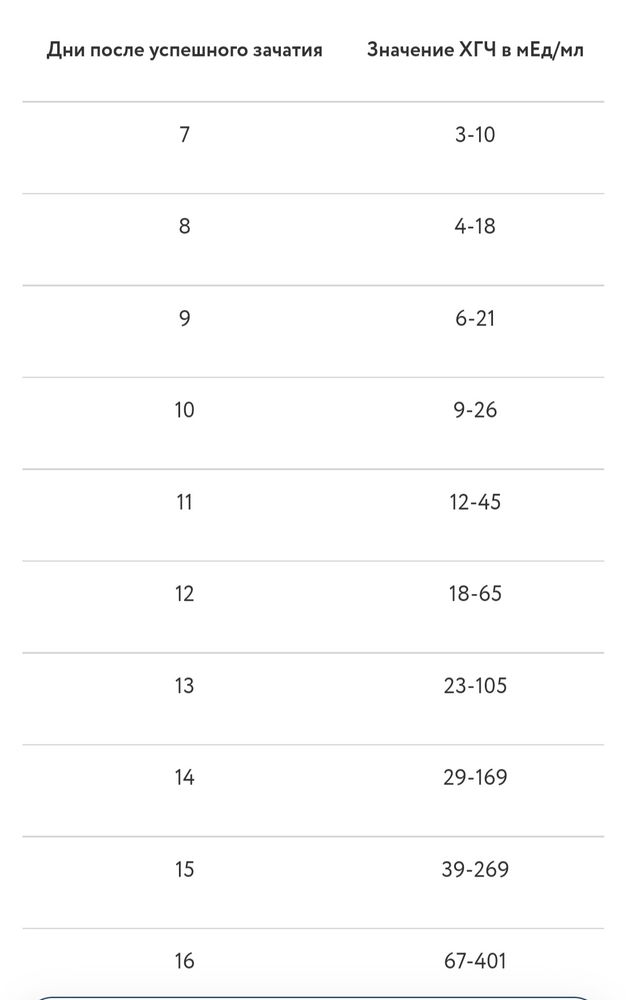
Task: Select the day 8 cell
Action: [184, 226]
